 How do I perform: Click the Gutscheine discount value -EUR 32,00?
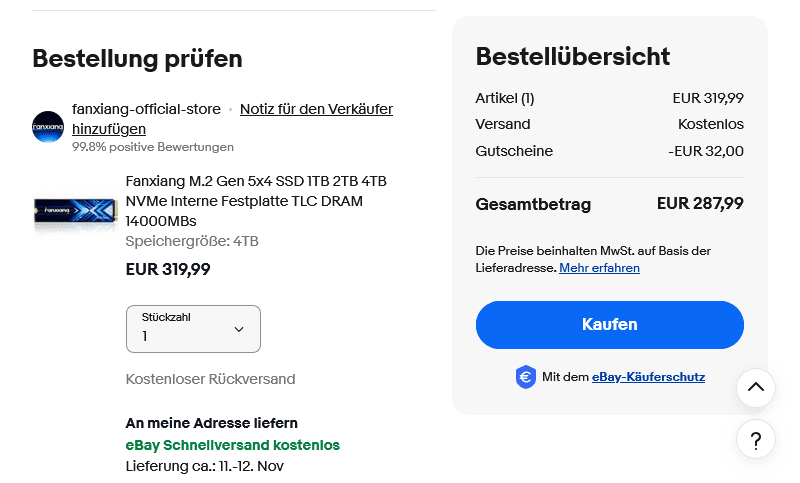pos(706,151)
